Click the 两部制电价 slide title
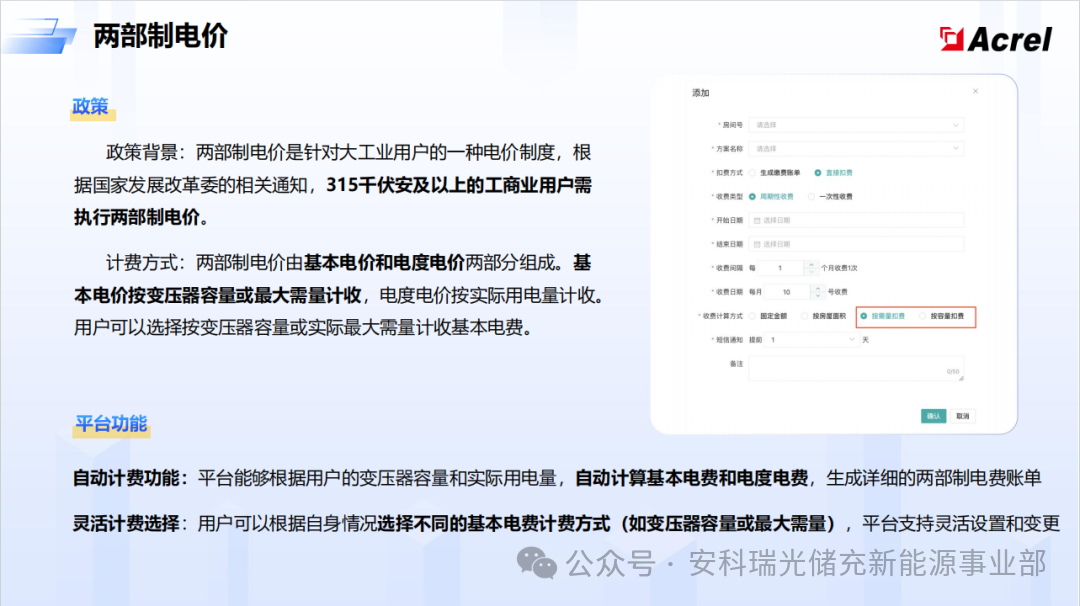This screenshot has width=1080, height=606. pos(160,36)
